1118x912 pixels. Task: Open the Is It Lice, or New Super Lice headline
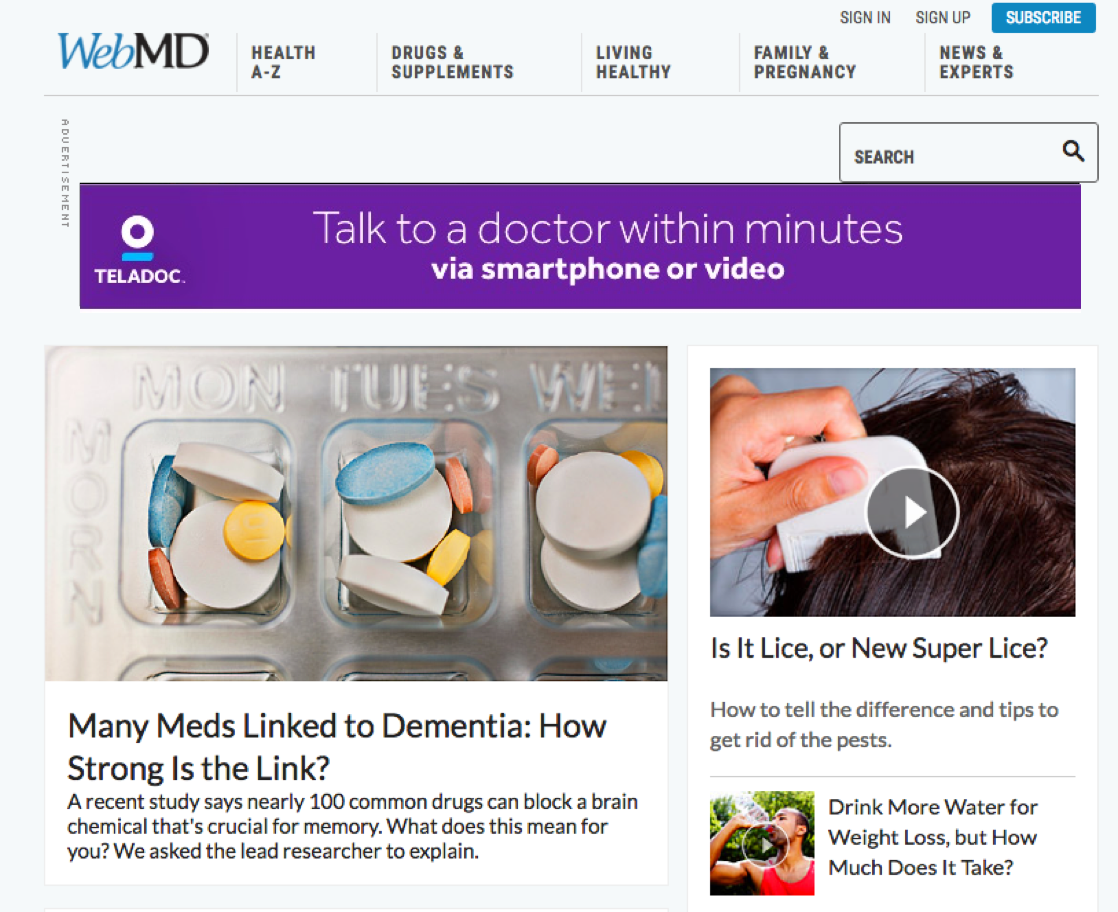tap(879, 647)
